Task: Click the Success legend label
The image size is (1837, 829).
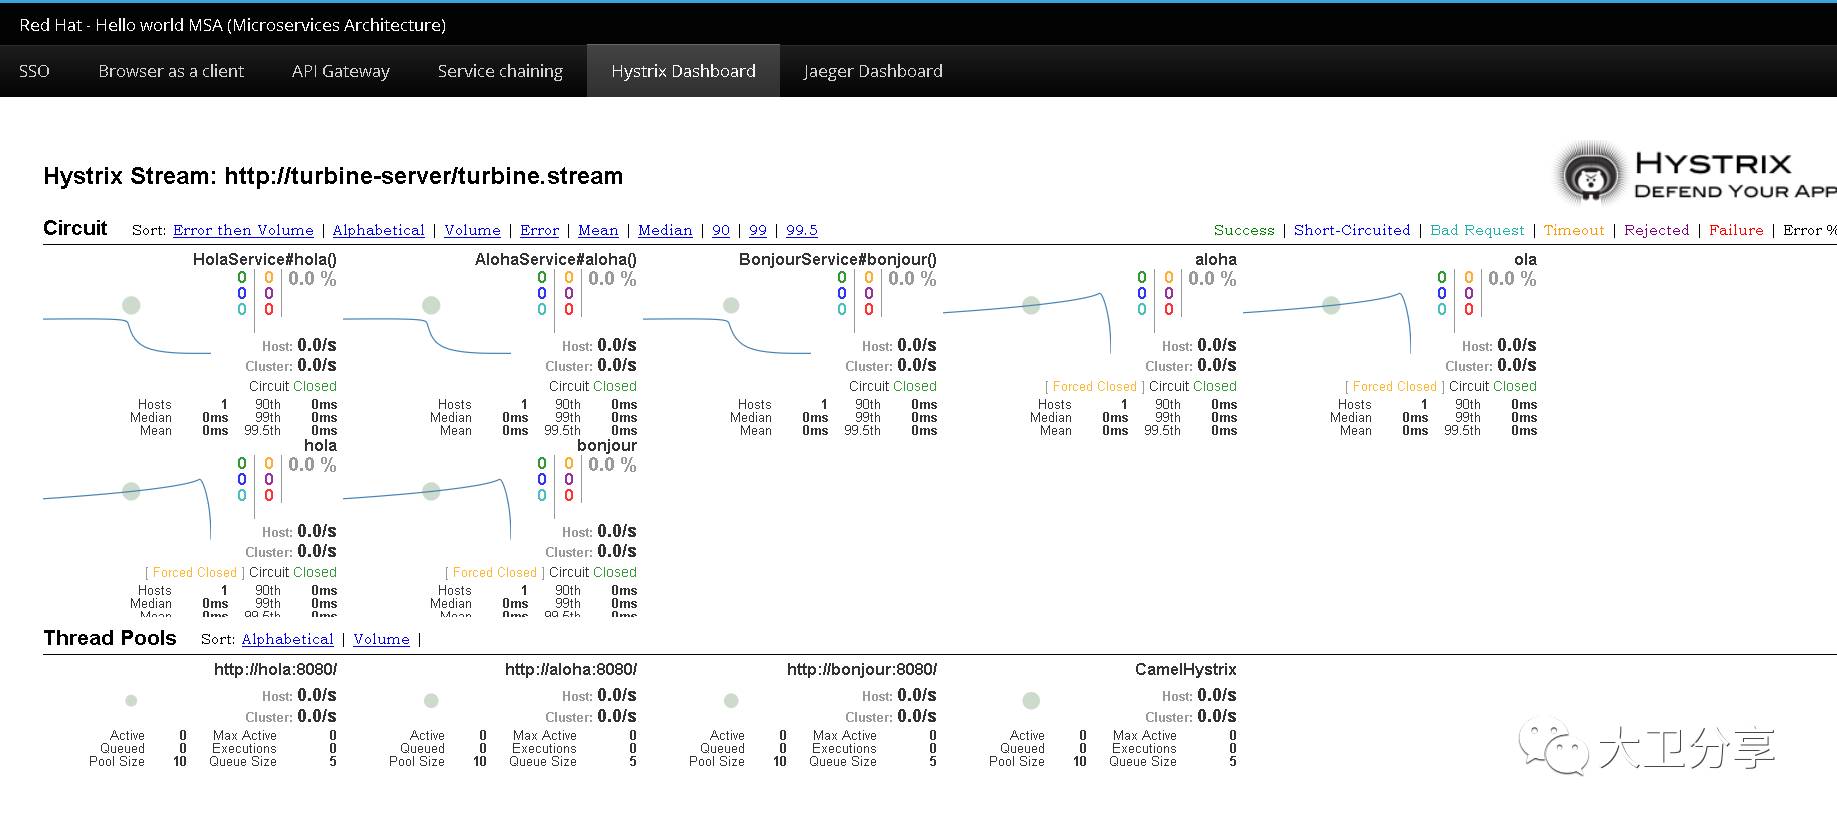Action: 1244,230
